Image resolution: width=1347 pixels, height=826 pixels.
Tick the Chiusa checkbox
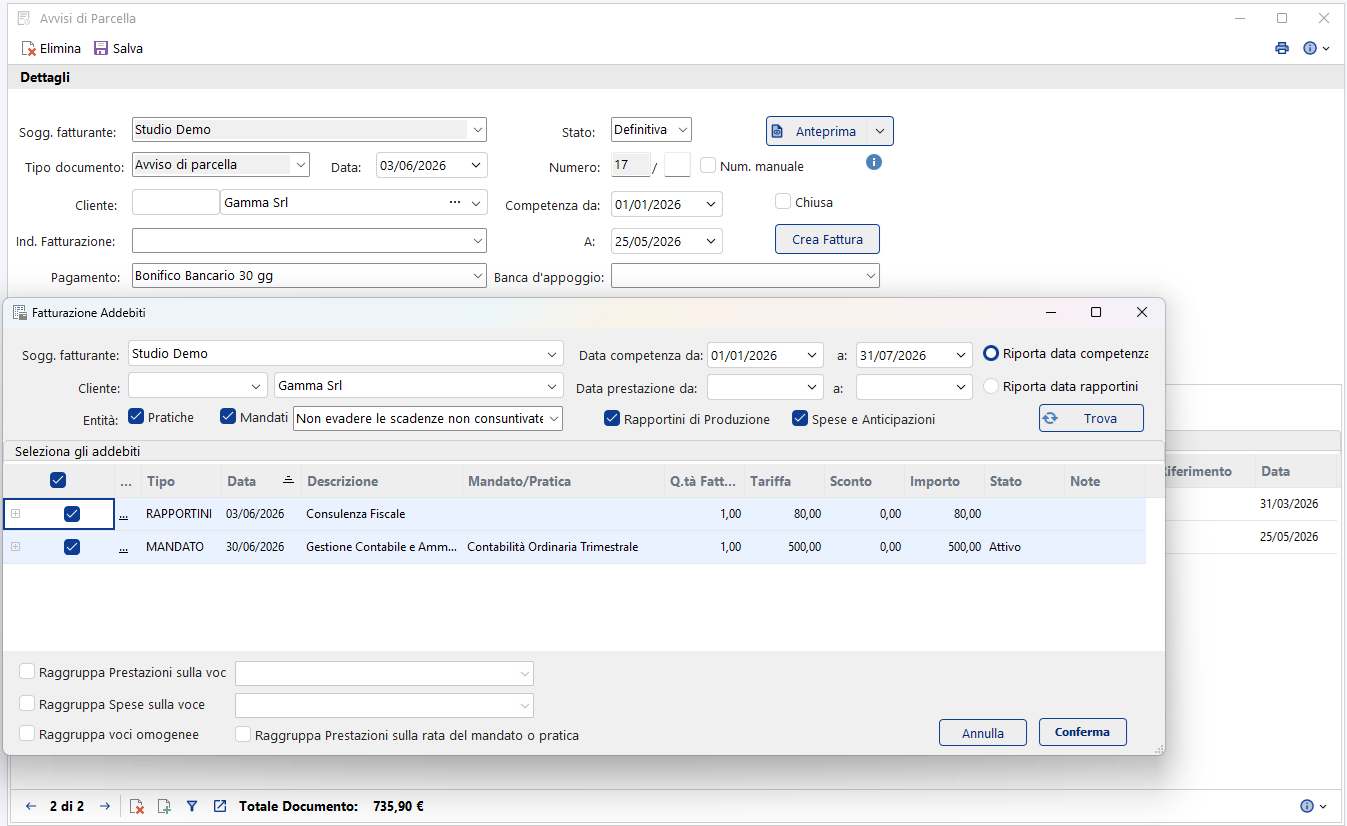coord(783,201)
